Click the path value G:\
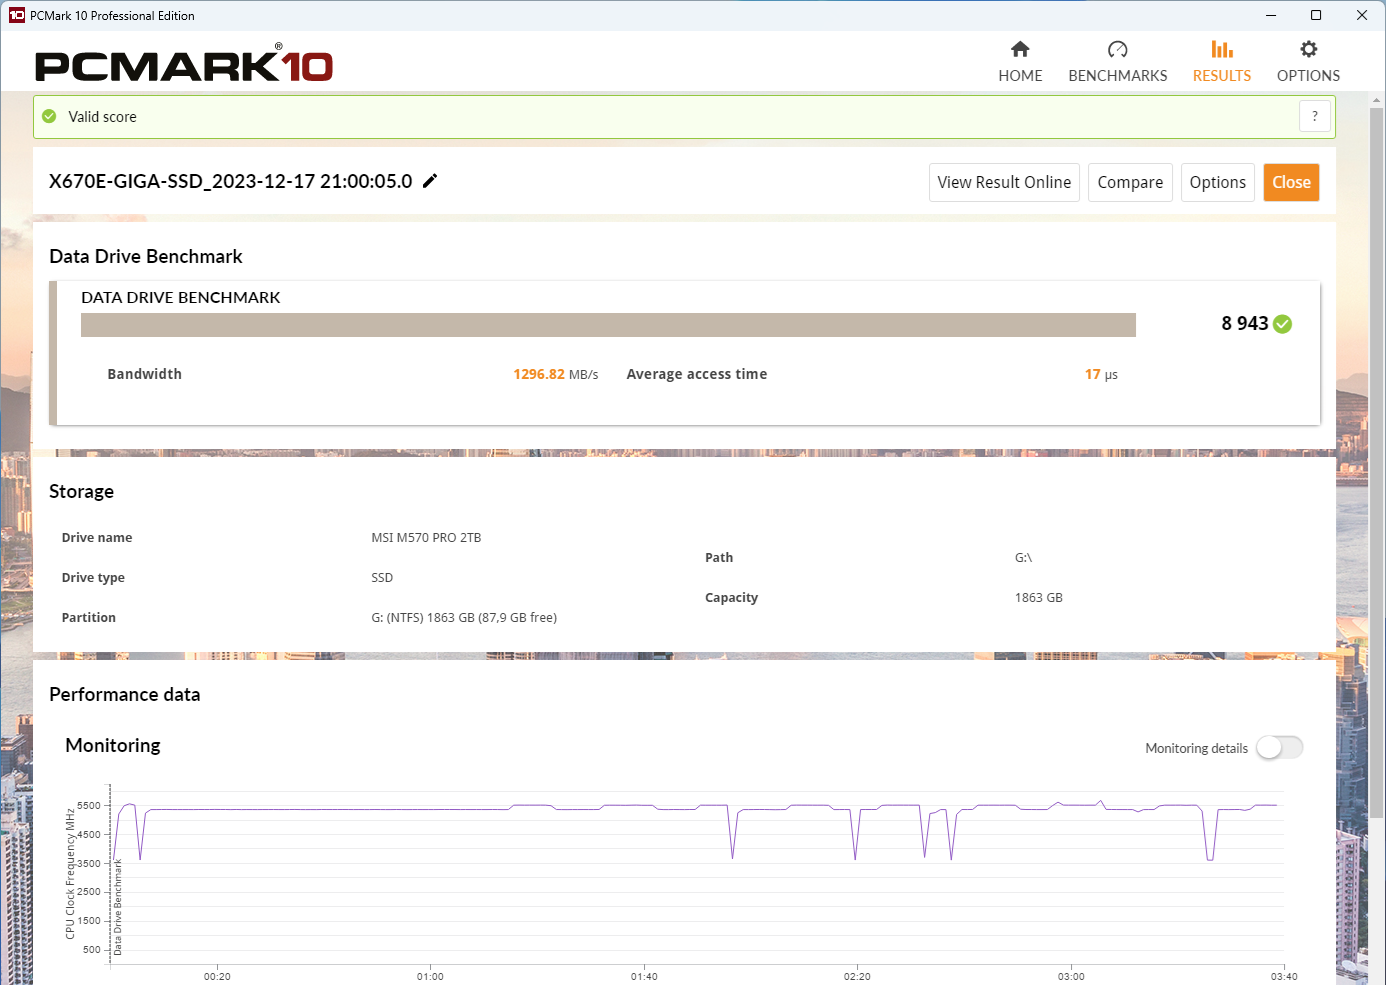 coord(1023,557)
